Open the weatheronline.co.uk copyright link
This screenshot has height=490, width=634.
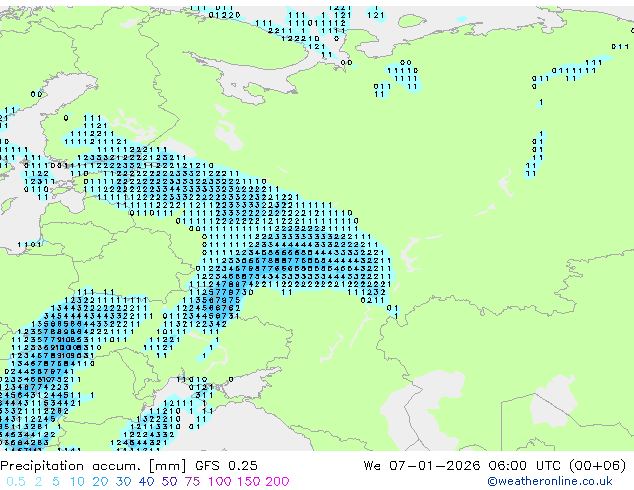[x=550, y=481]
